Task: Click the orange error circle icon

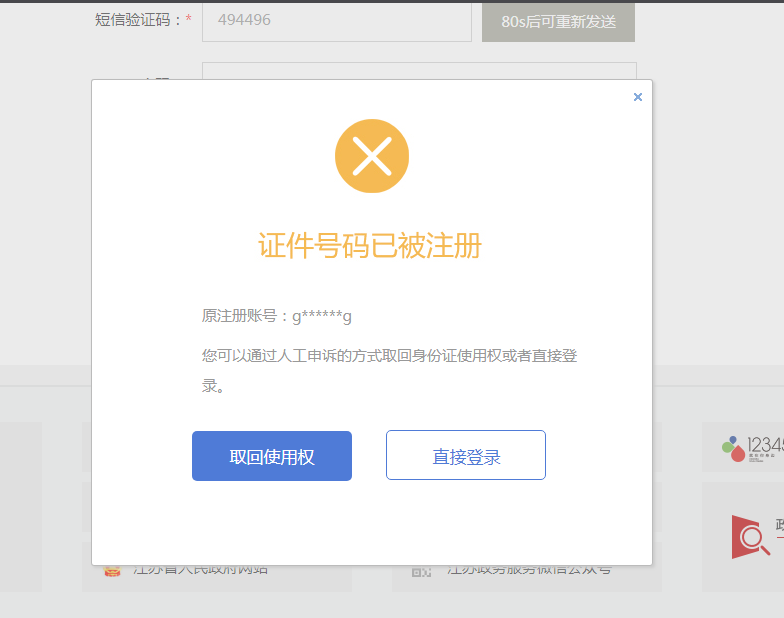Action: tap(372, 156)
